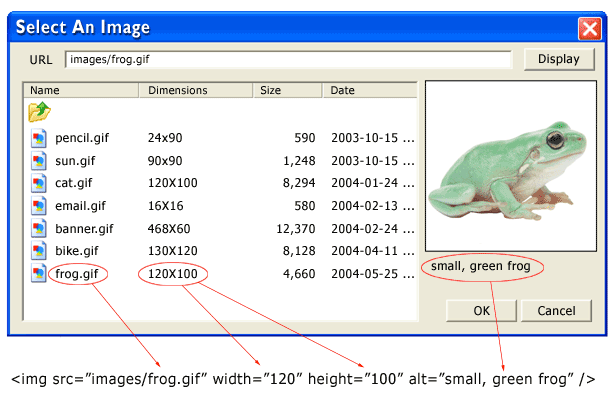Select the email.gif file name

pos(80,206)
